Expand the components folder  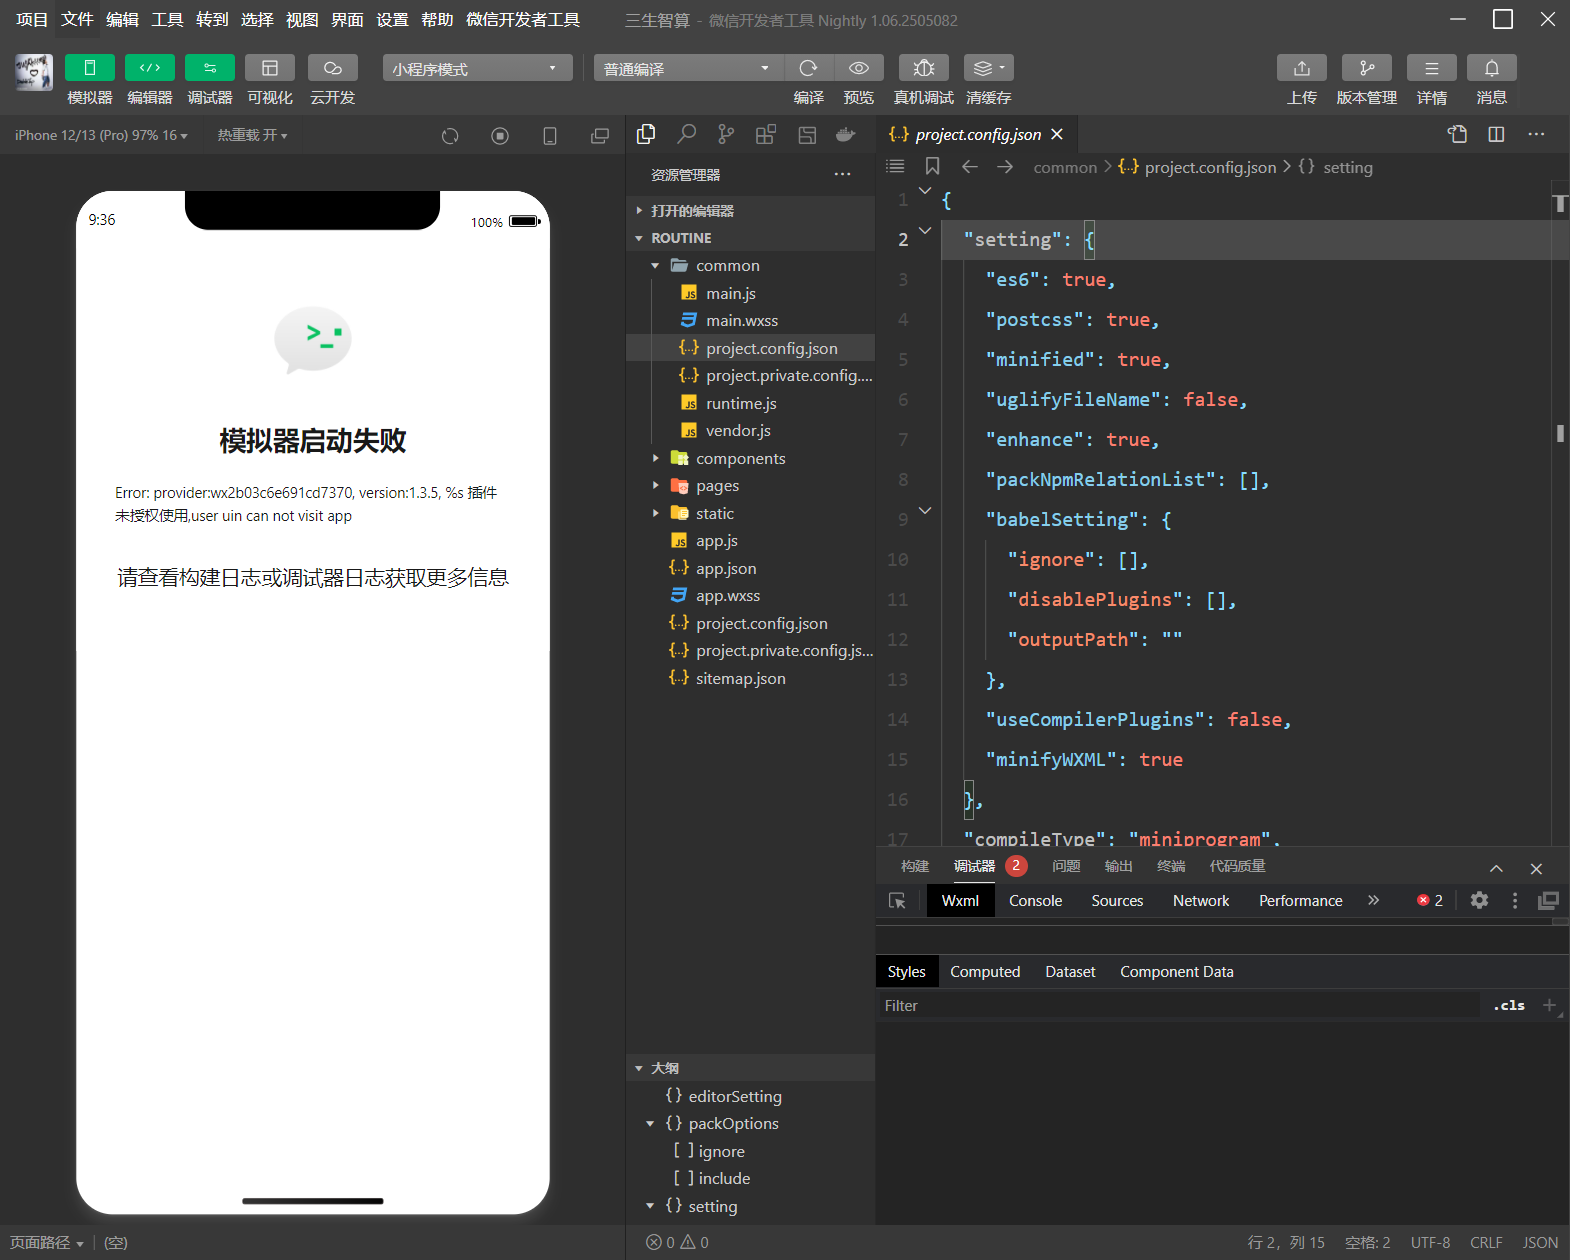pos(750,459)
